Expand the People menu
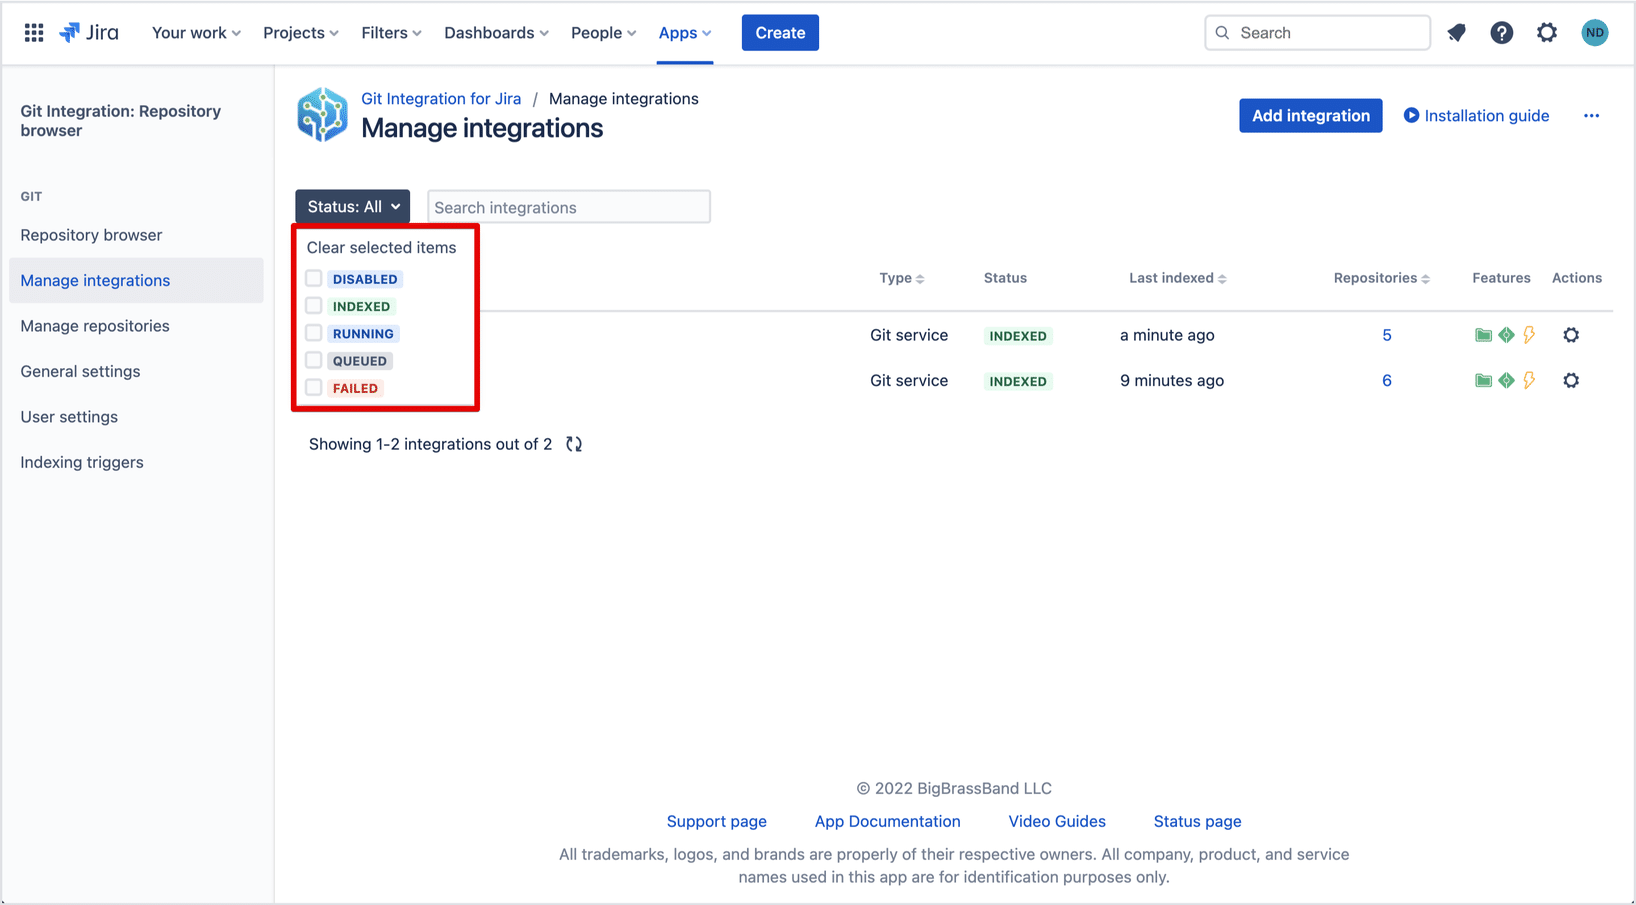Screen dimensions: 1636x905 pos(603,33)
